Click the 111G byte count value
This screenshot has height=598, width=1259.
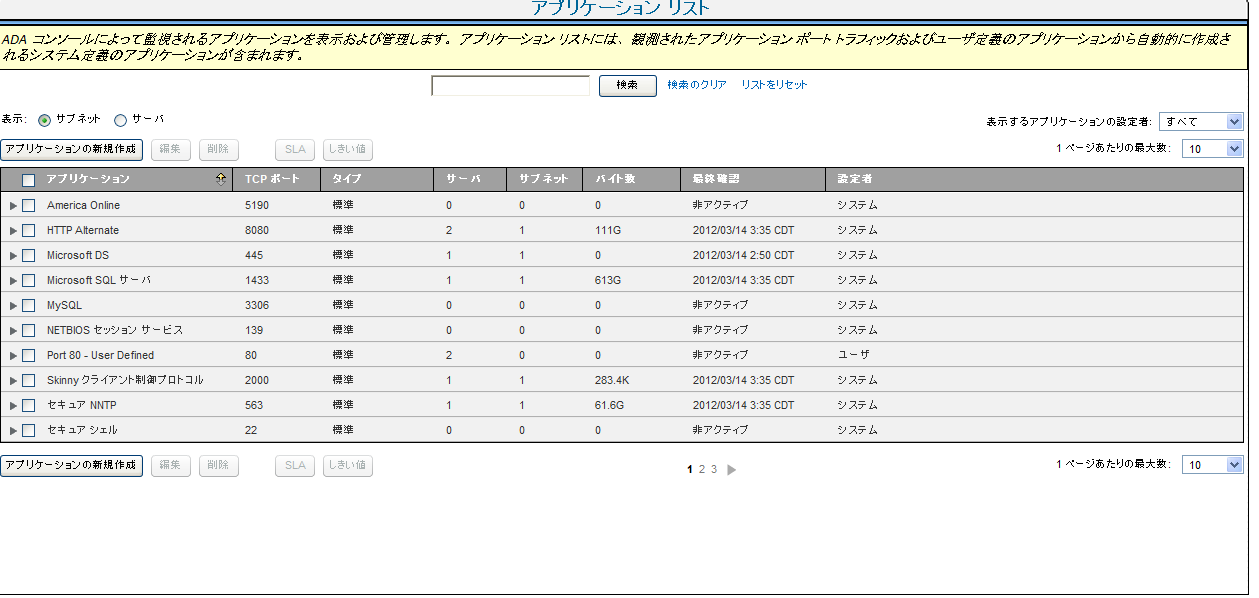point(608,230)
